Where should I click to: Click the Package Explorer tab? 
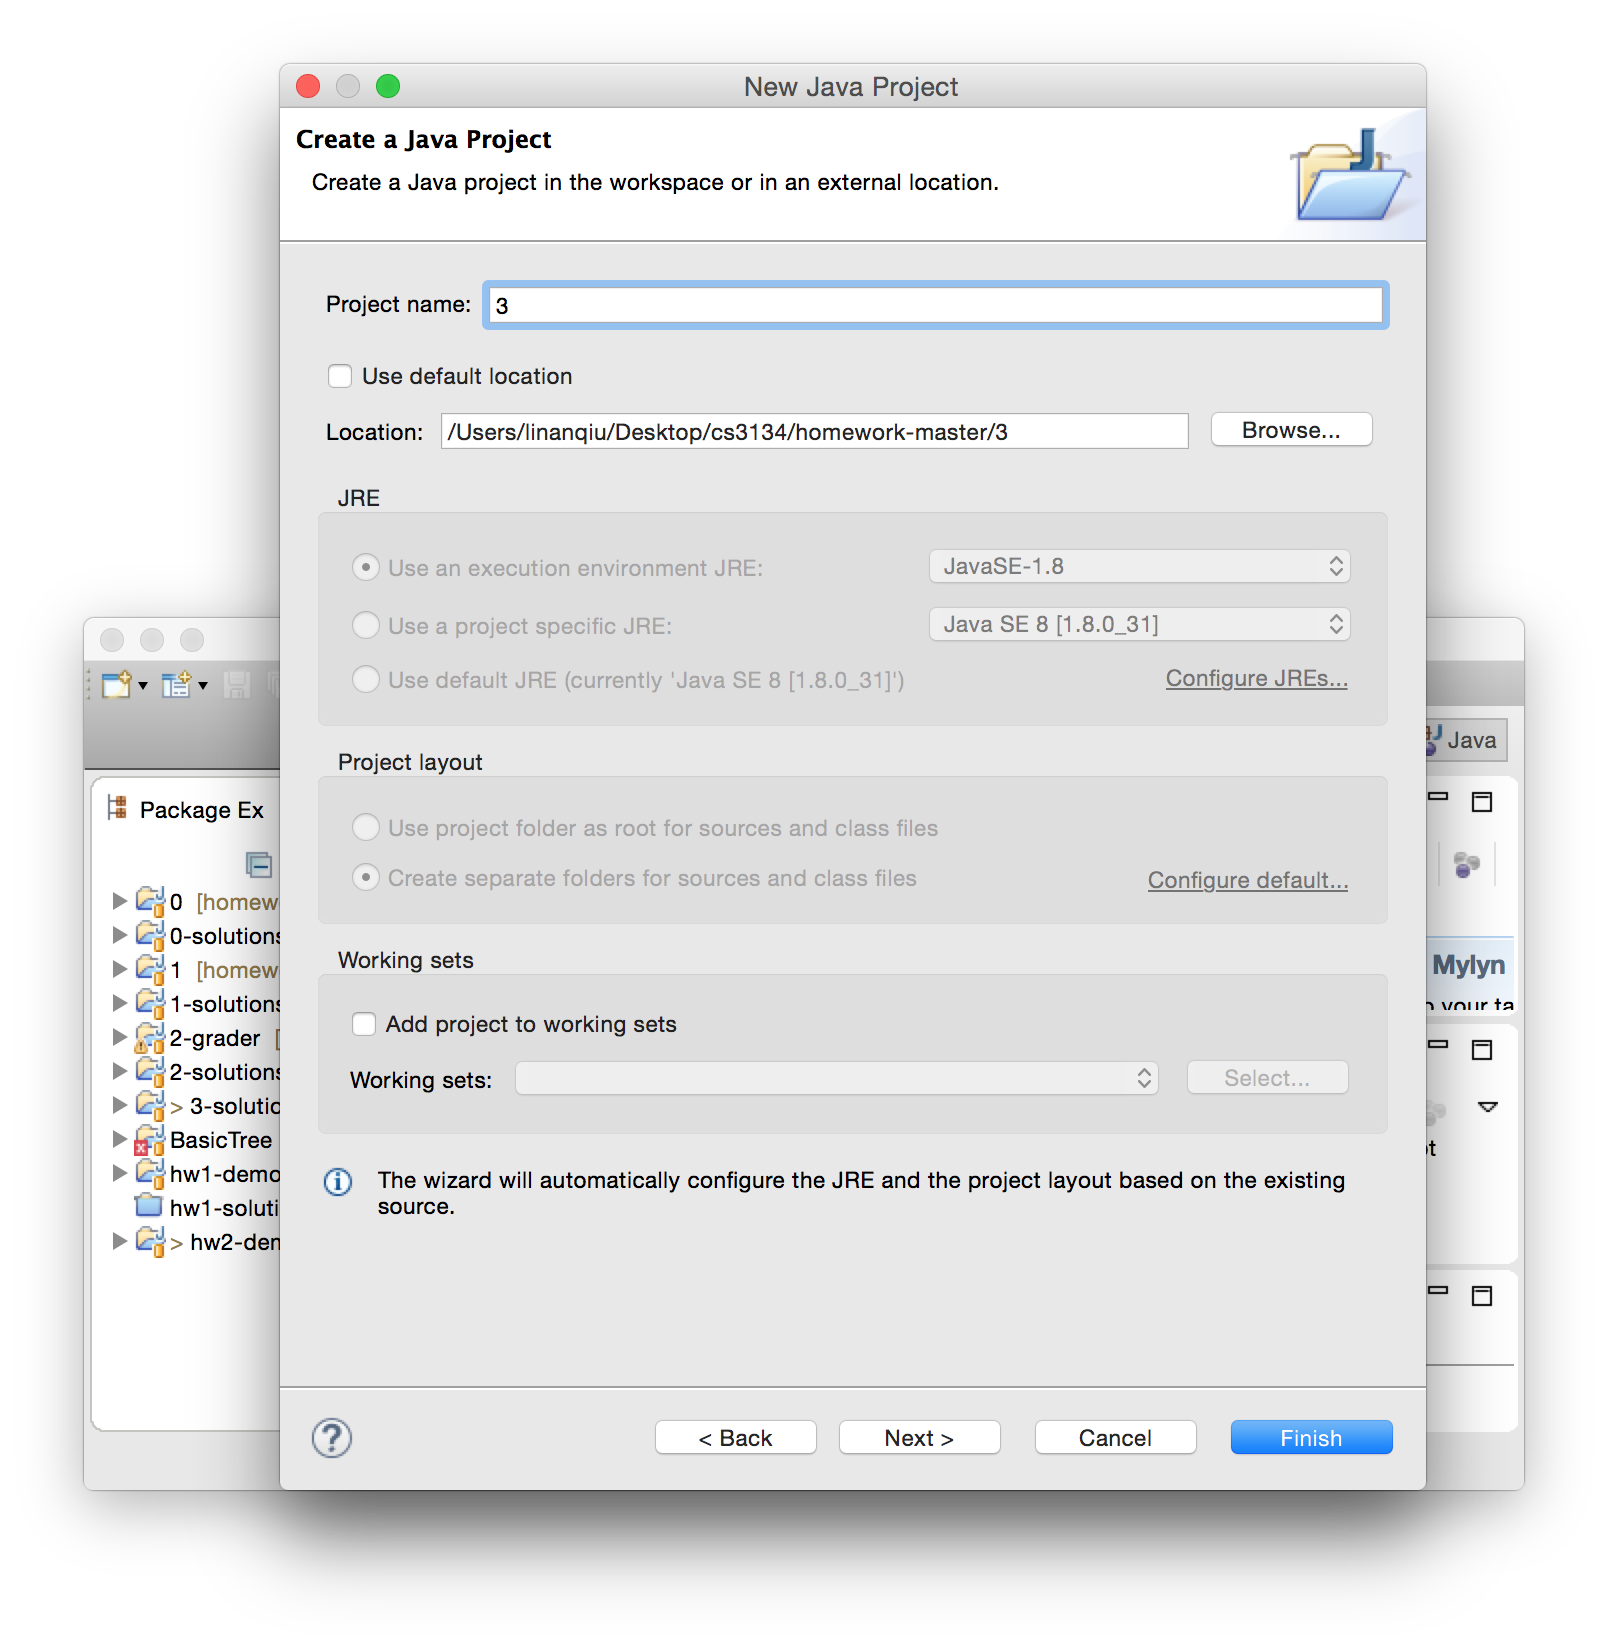coord(187,809)
